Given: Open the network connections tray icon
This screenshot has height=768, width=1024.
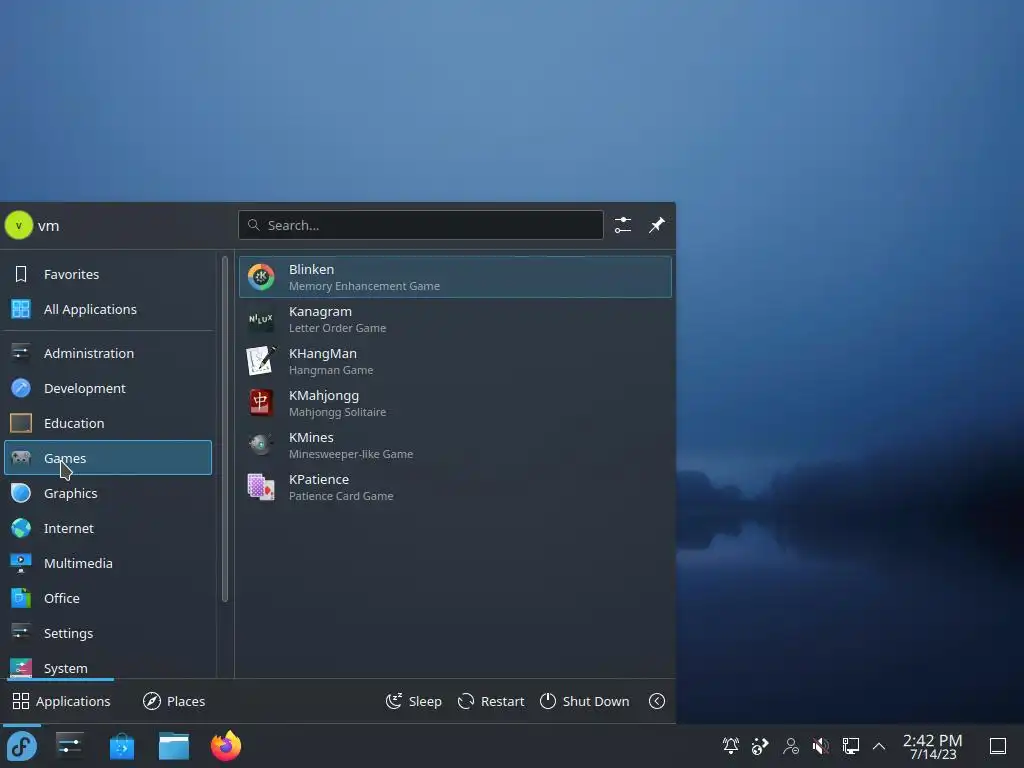Looking at the screenshot, I should pos(850,746).
